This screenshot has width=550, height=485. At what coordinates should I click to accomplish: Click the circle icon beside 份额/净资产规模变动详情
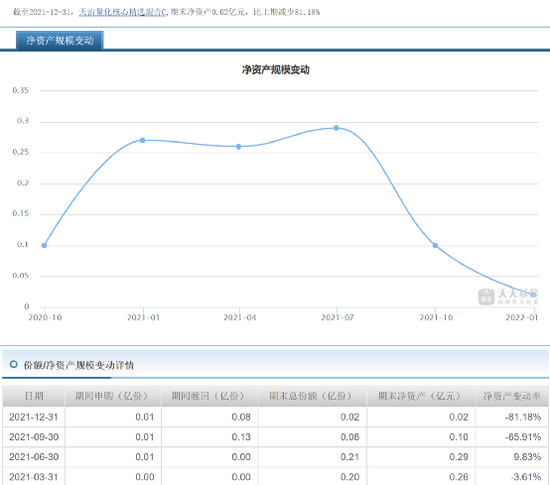click(14, 364)
